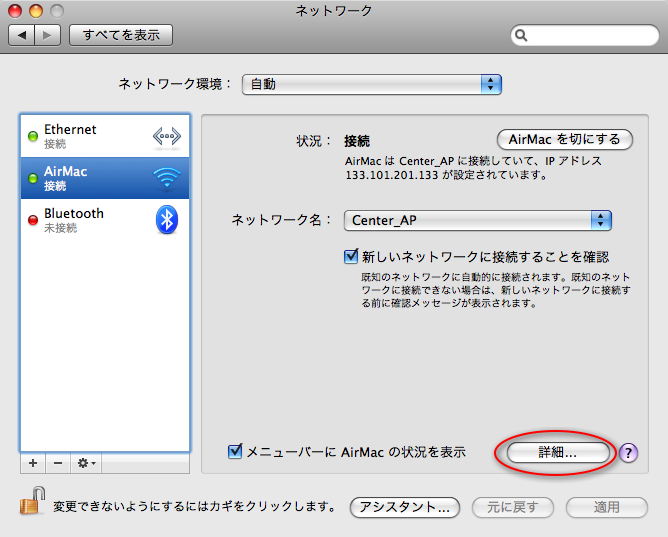Click the padlock icon to prevent changes
The image size is (668, 537).
pos(32,501)
